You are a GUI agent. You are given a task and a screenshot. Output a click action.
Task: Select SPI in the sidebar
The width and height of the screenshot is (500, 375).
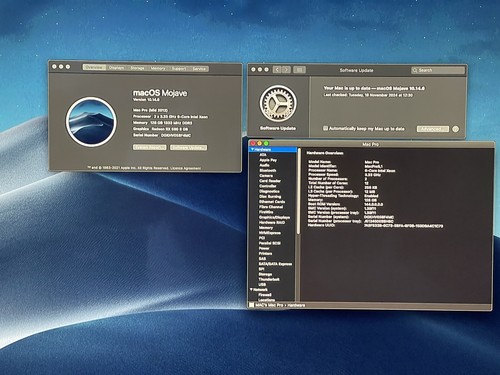[x=262, y=269]
